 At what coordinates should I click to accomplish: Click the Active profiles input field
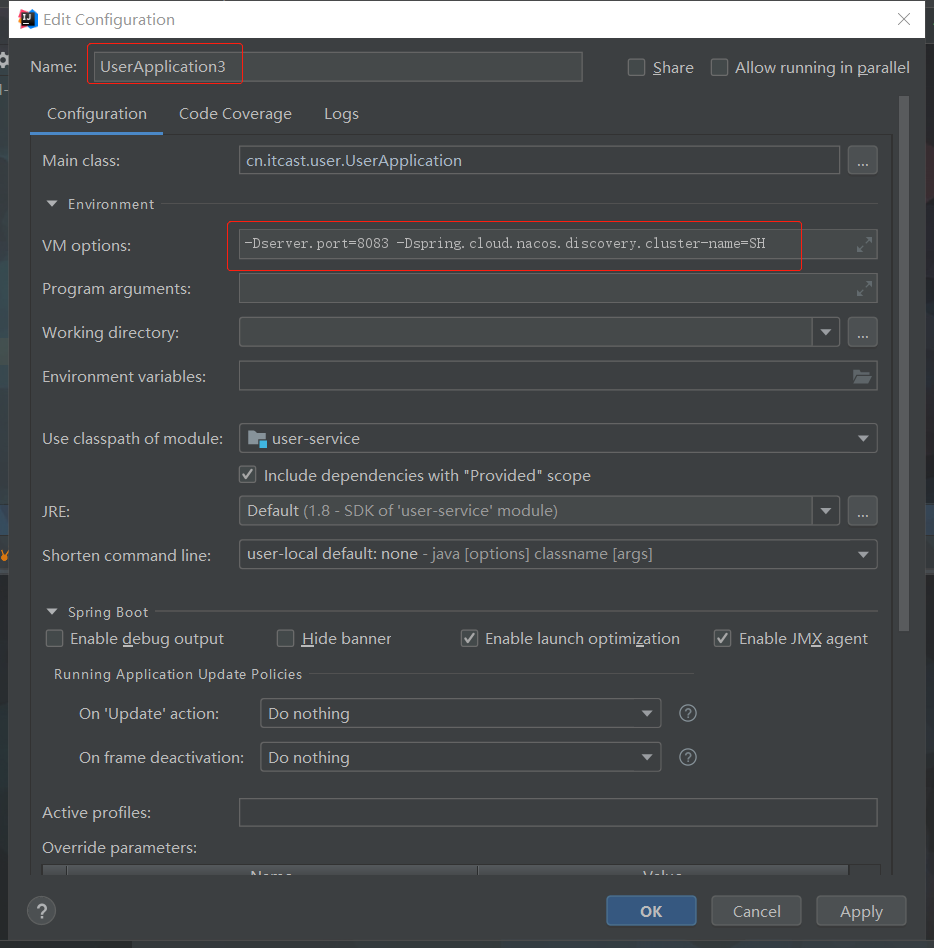coord(557,812)
